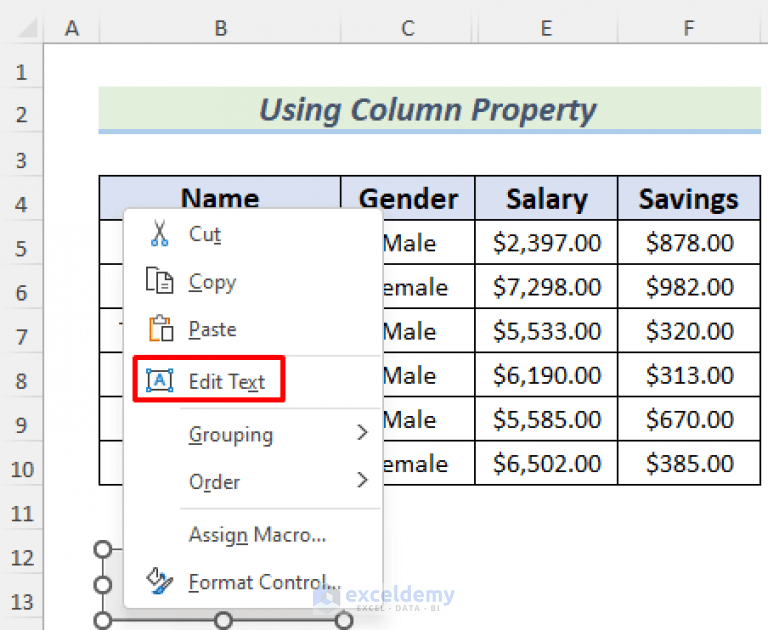This screenshot has height=630, width=768.
Task: Click the $670.00 savings cell
Action: point(689,419)
